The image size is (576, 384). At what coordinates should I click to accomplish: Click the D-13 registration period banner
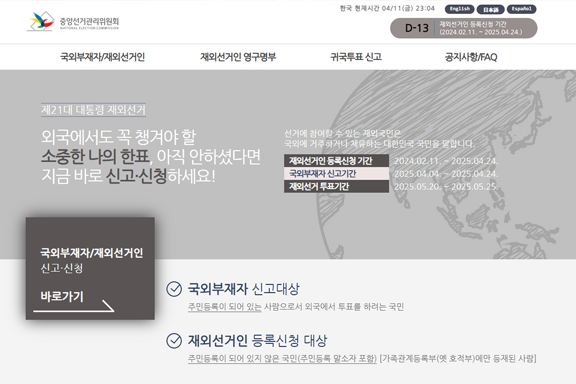(464, 28)
